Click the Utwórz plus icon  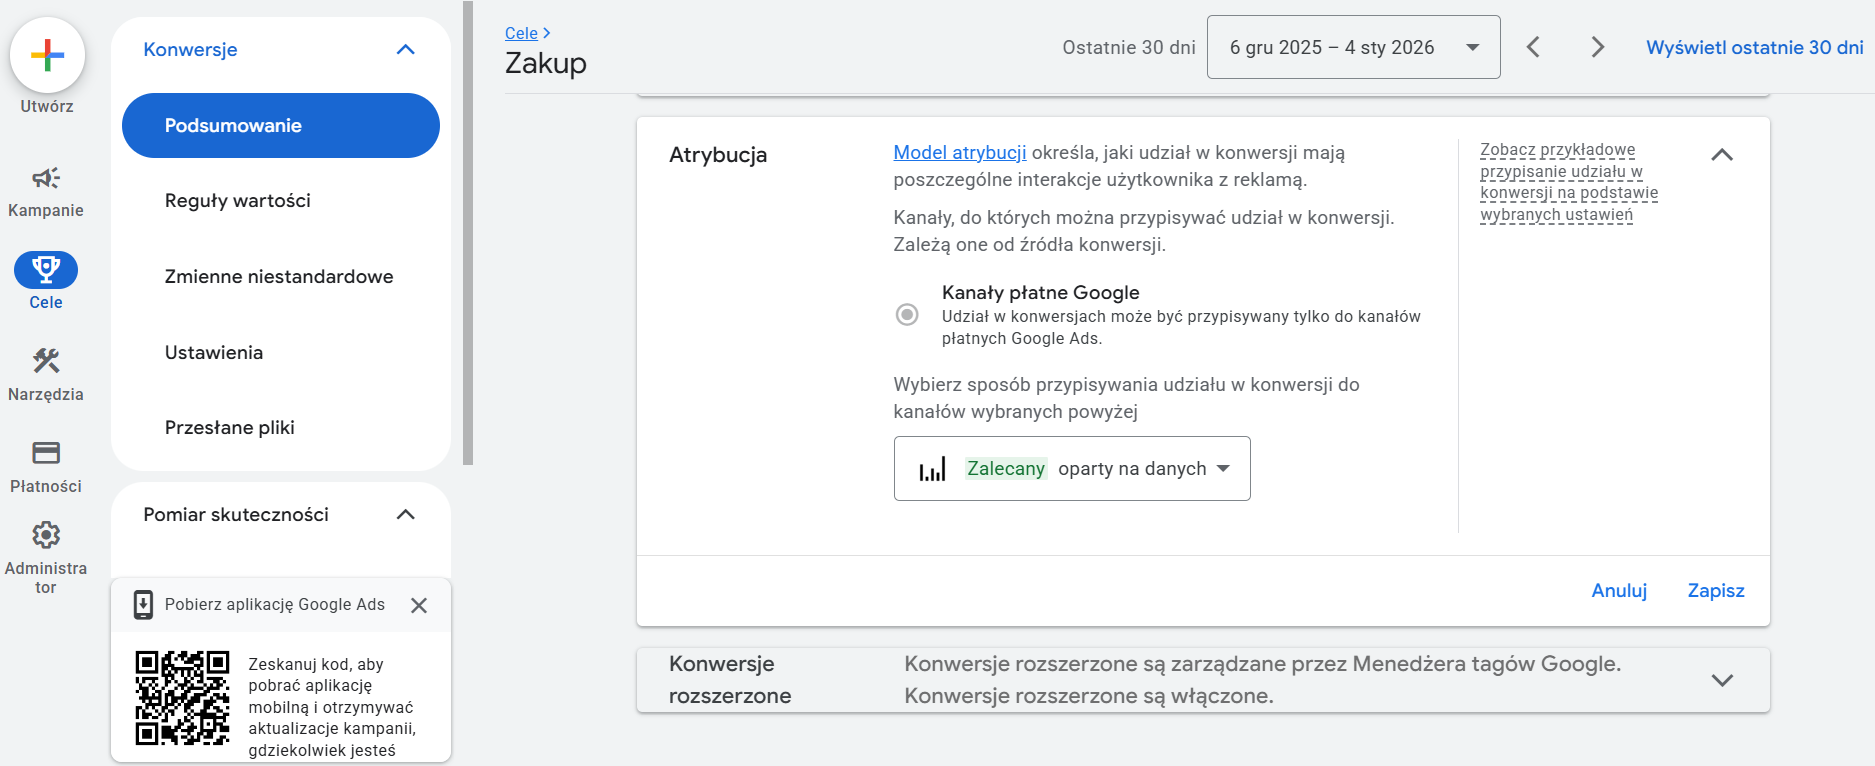click(x=47, y=55)
